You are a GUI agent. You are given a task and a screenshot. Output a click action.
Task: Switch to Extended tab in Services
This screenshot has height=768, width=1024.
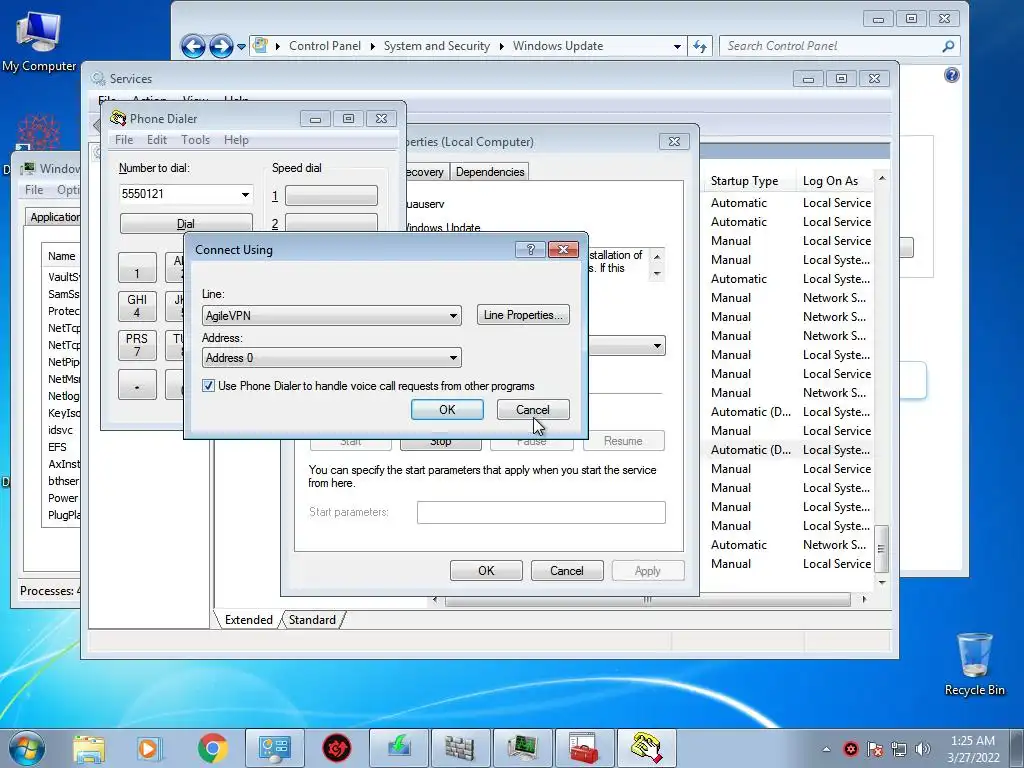pos(248,620)
